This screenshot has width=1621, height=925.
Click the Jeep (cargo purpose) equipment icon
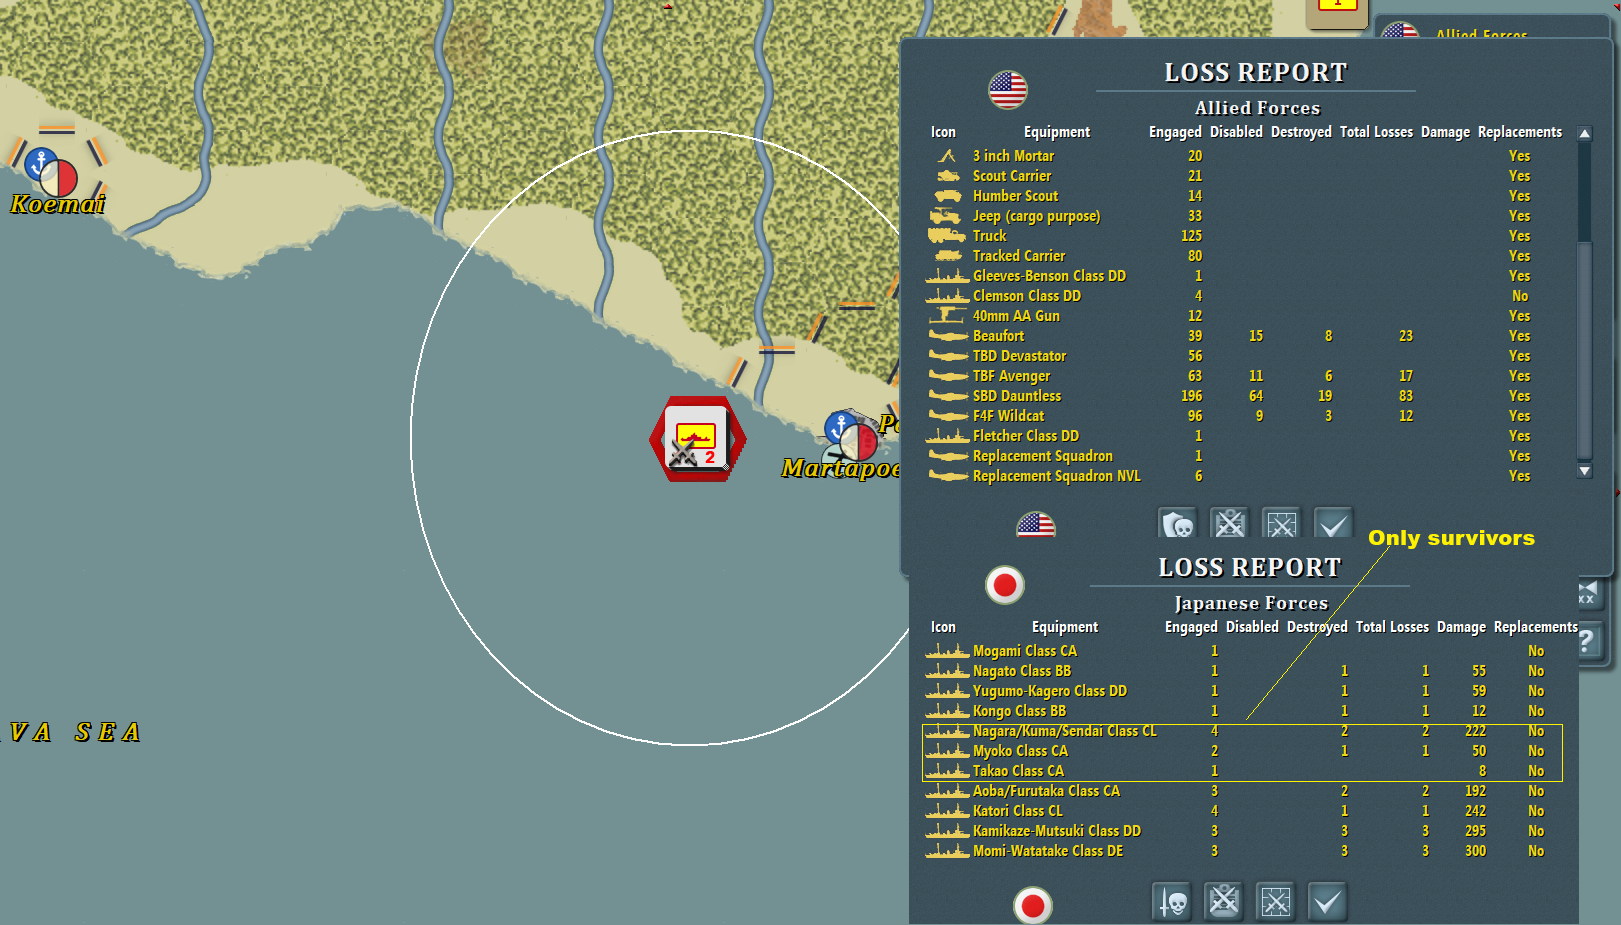[x=946, y=216]
